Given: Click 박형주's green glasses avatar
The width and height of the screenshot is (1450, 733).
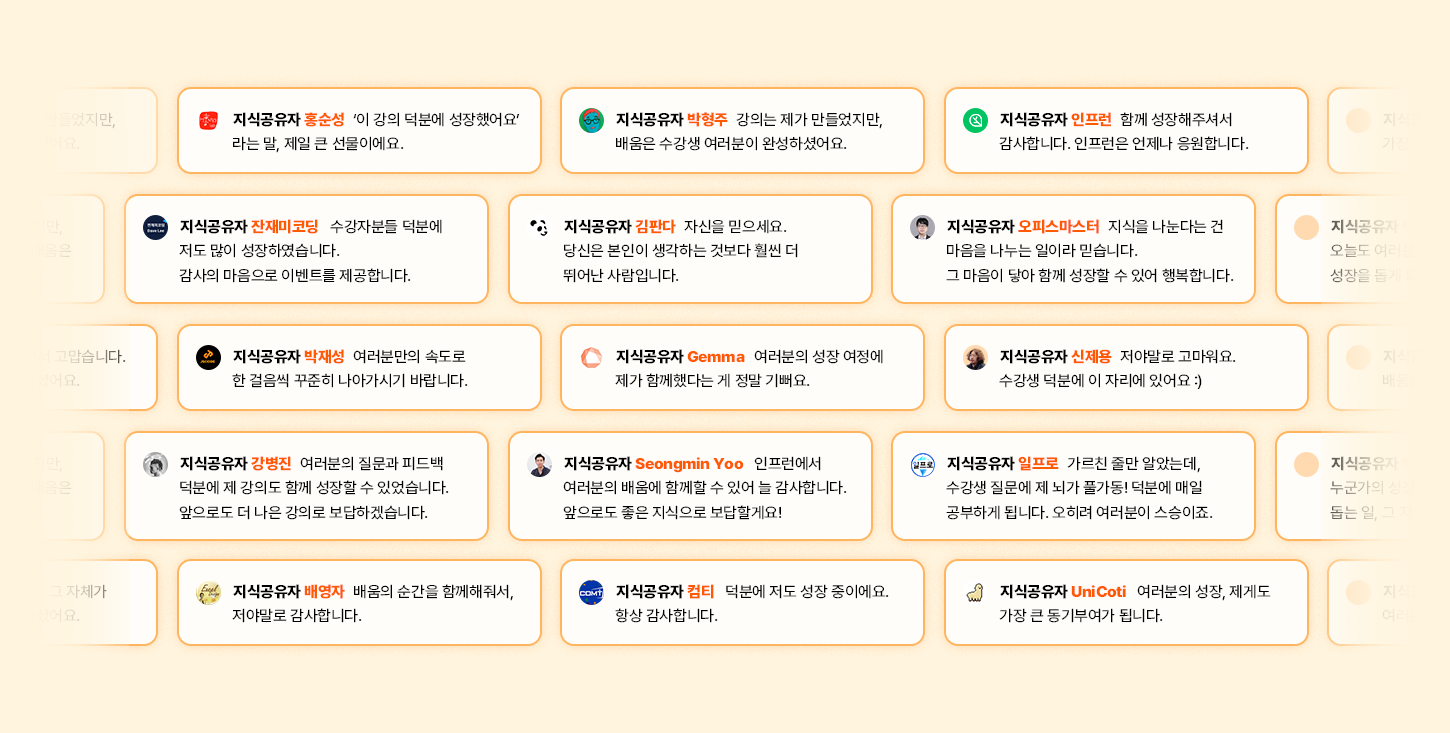Looking at the screenshot, I should [x=591, y=120].
